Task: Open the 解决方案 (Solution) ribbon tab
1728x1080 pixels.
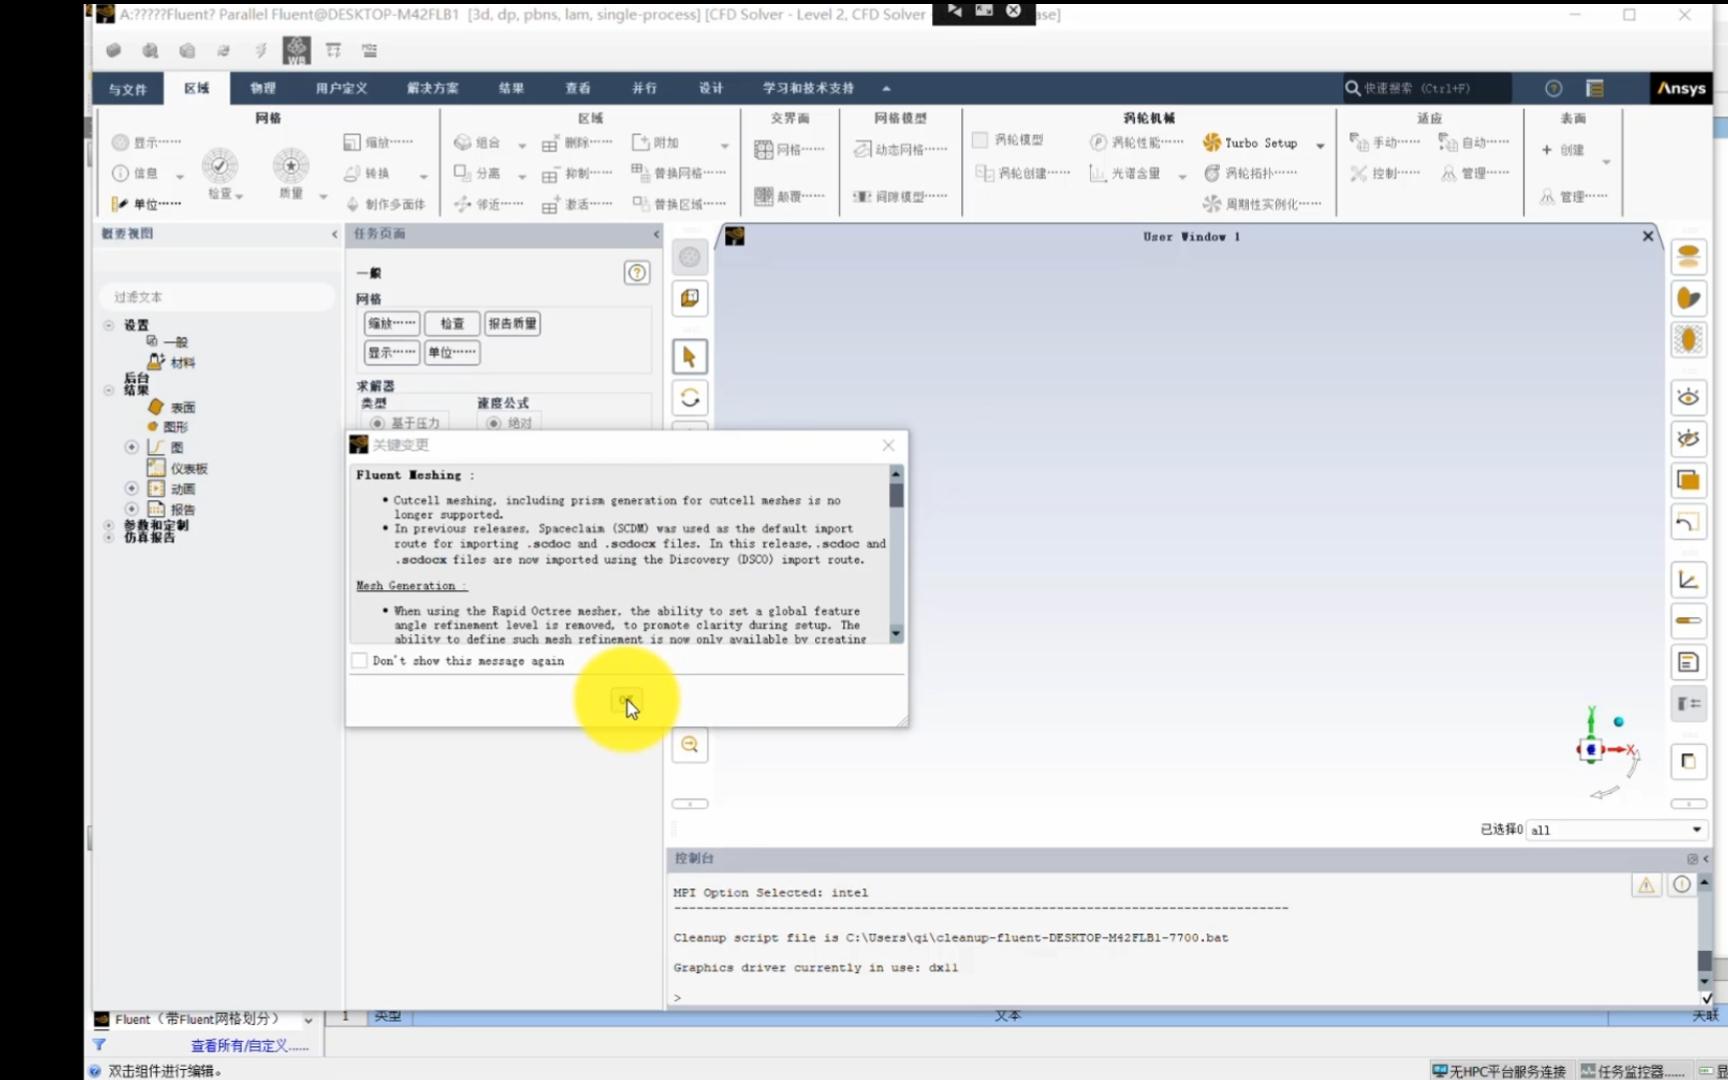Action: coord(433,88)
